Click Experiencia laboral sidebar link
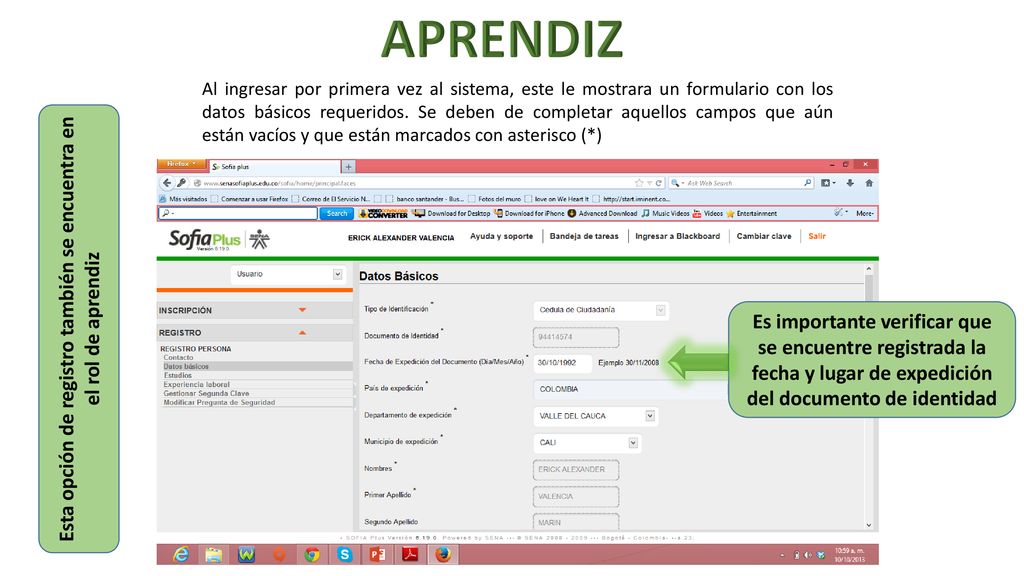 tap(197, 385)
